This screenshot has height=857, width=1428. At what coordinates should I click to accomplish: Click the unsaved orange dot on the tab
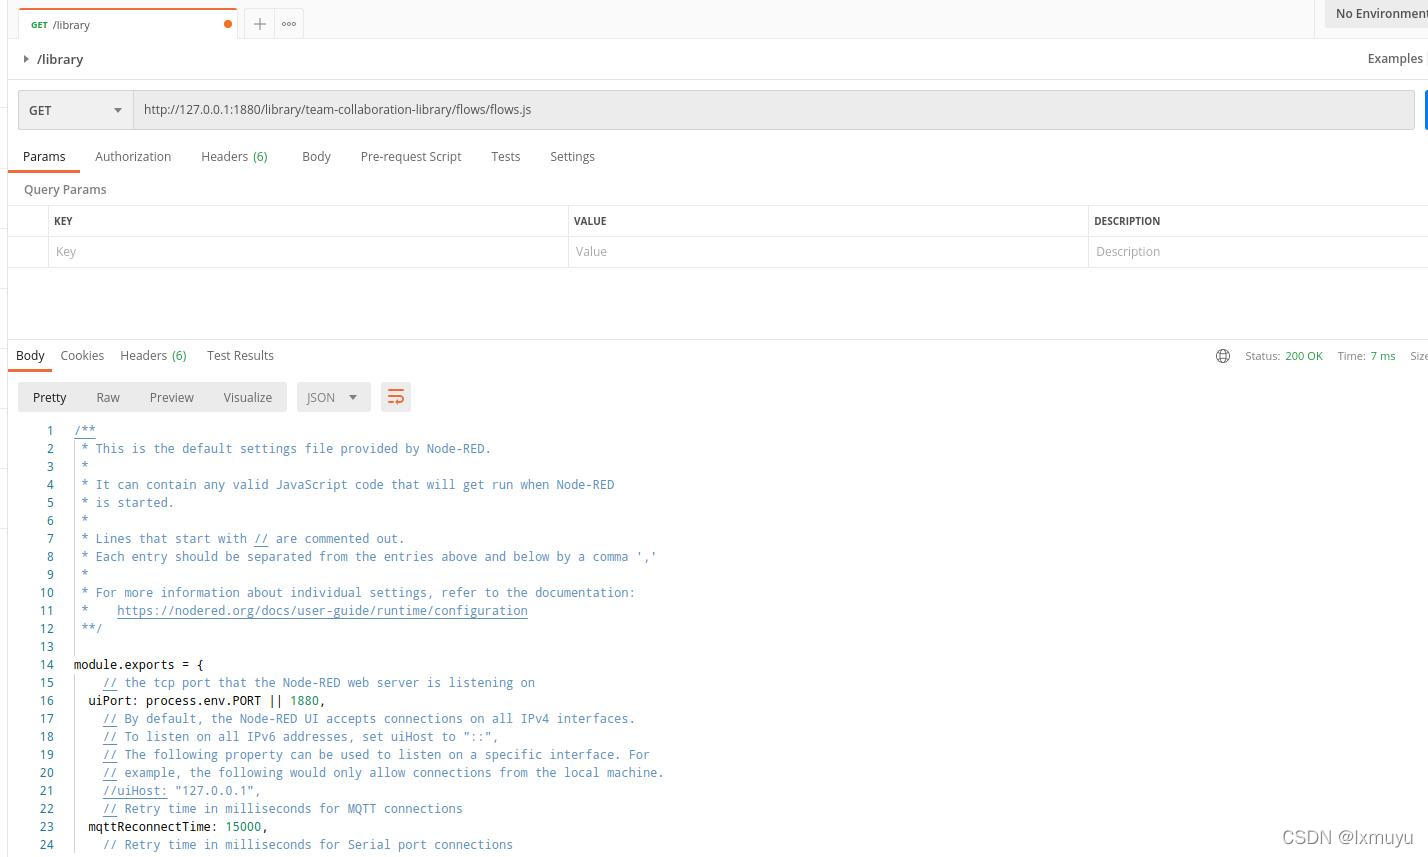[228, 24]
